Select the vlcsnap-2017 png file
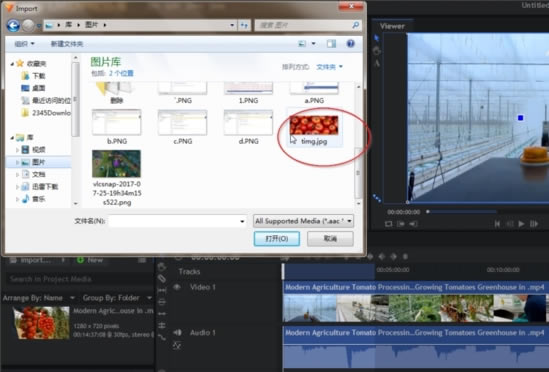 (x=117, y=178)
